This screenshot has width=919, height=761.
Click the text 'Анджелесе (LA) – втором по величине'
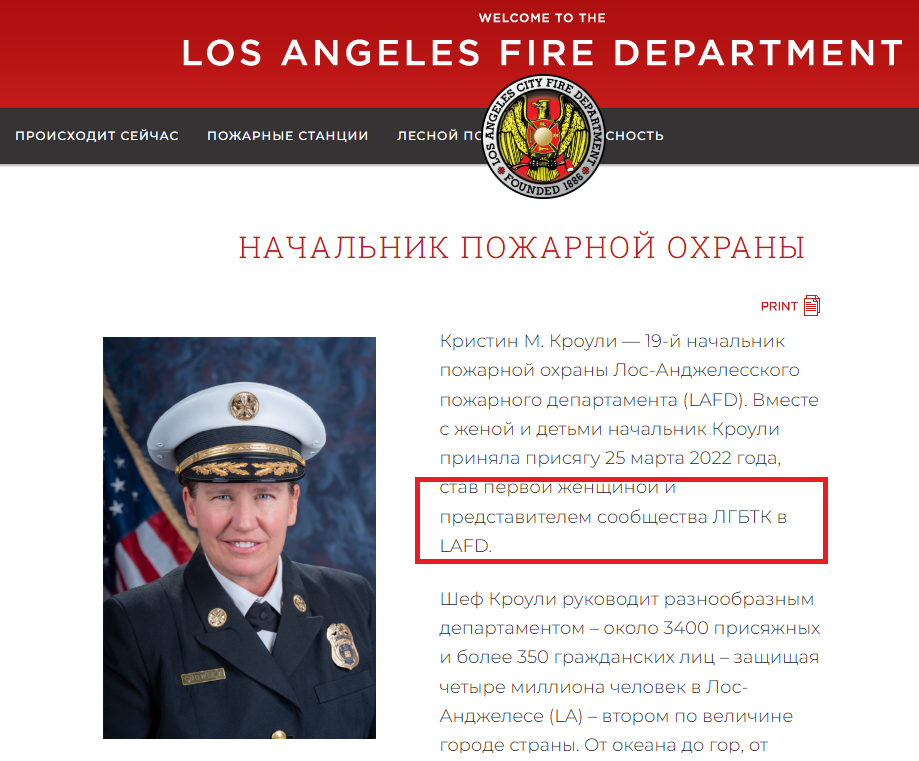click(616, 716)
